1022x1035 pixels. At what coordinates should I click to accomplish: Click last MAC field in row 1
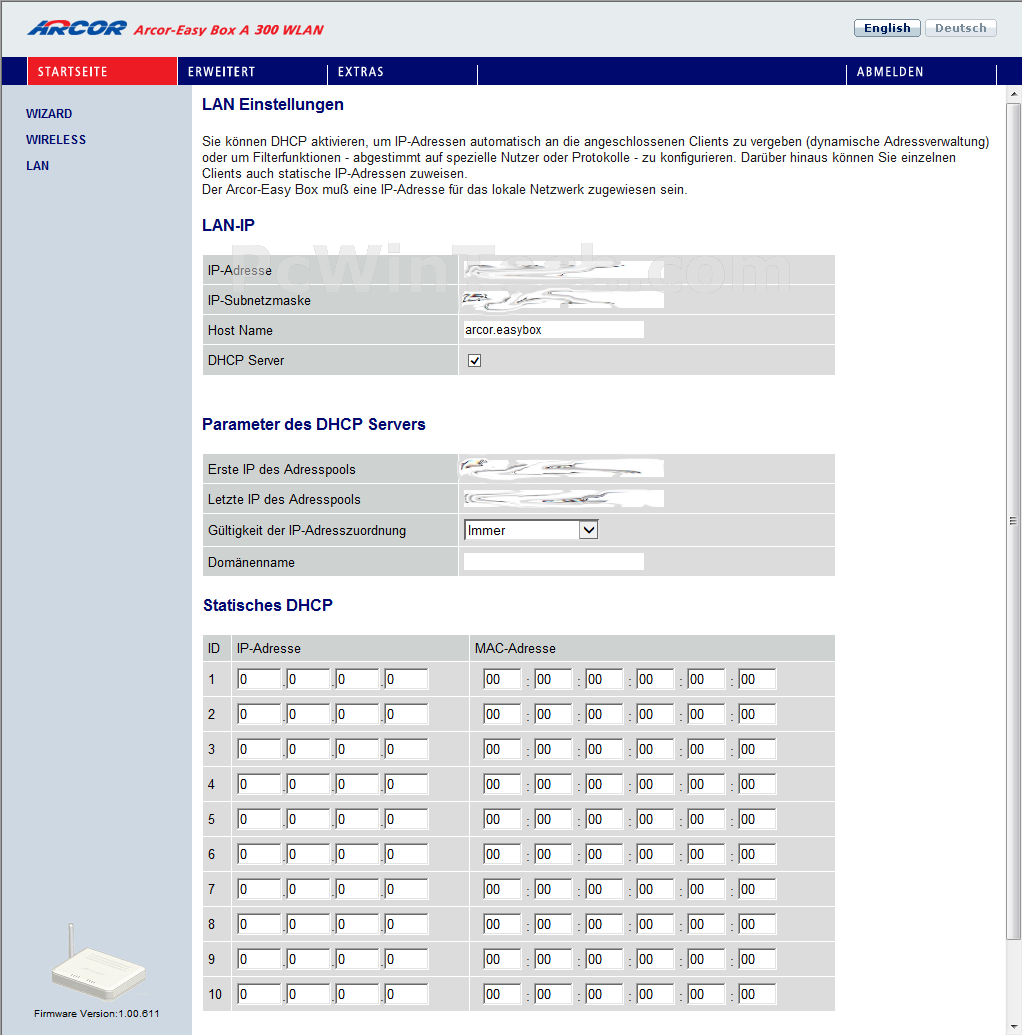coord(757,679)
